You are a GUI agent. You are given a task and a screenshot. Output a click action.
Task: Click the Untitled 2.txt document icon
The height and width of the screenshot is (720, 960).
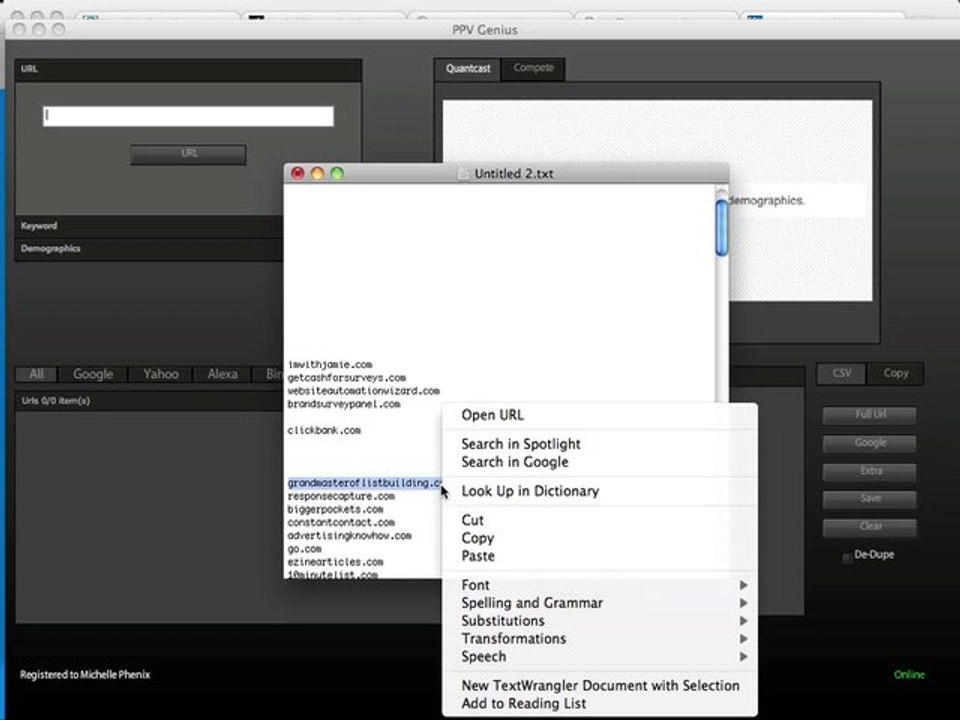point(464,174)
